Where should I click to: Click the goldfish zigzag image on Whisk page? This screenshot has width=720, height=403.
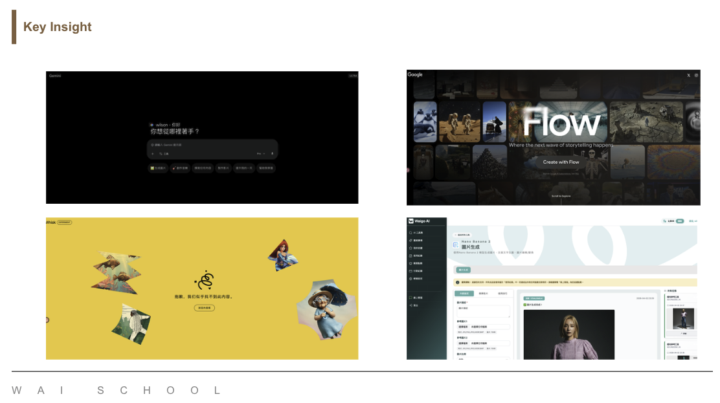tap(117, 273)
